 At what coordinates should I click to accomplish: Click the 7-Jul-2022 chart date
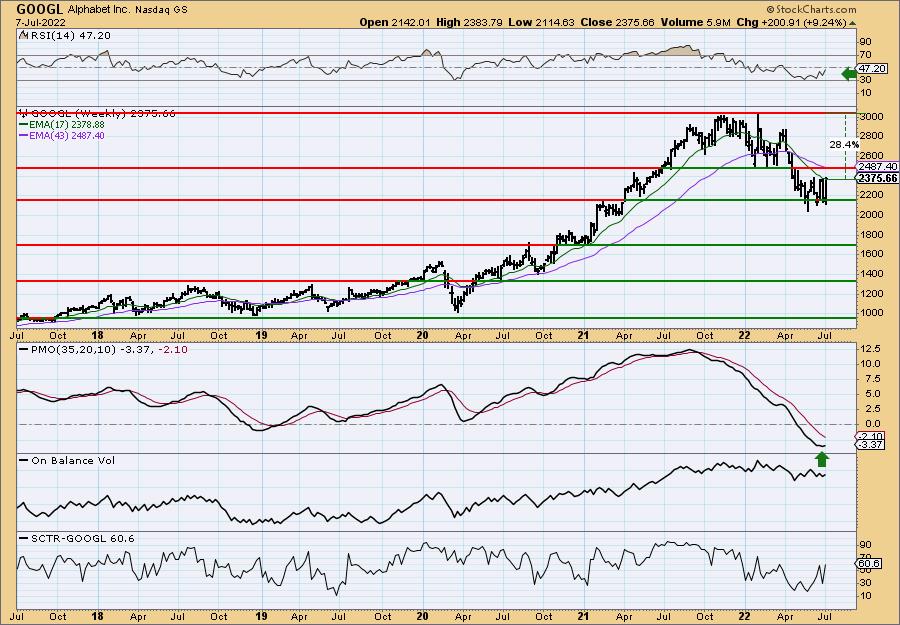pyautogui.click(x=41, y=22)
